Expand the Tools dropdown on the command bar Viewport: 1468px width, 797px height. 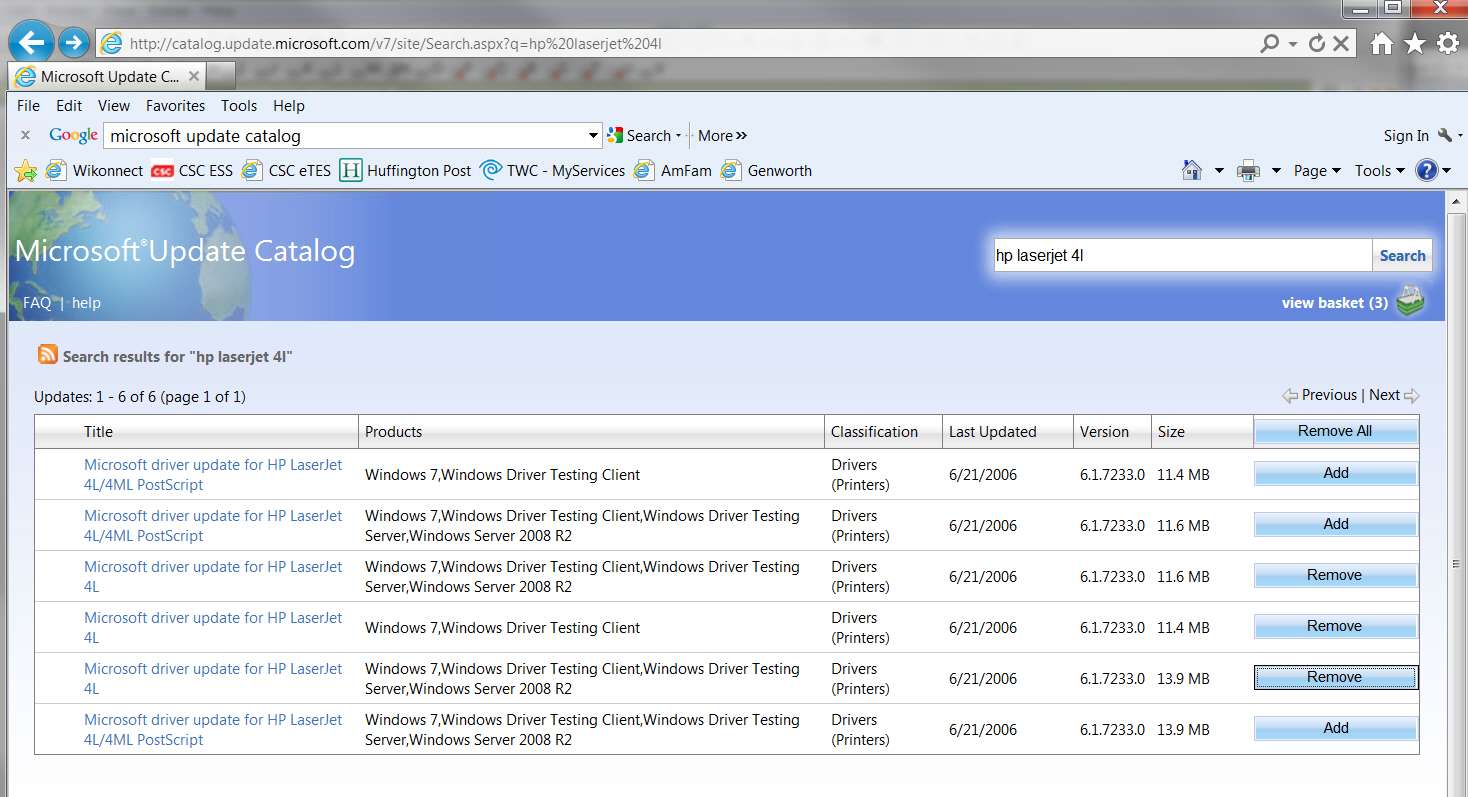click(1379, 171)
